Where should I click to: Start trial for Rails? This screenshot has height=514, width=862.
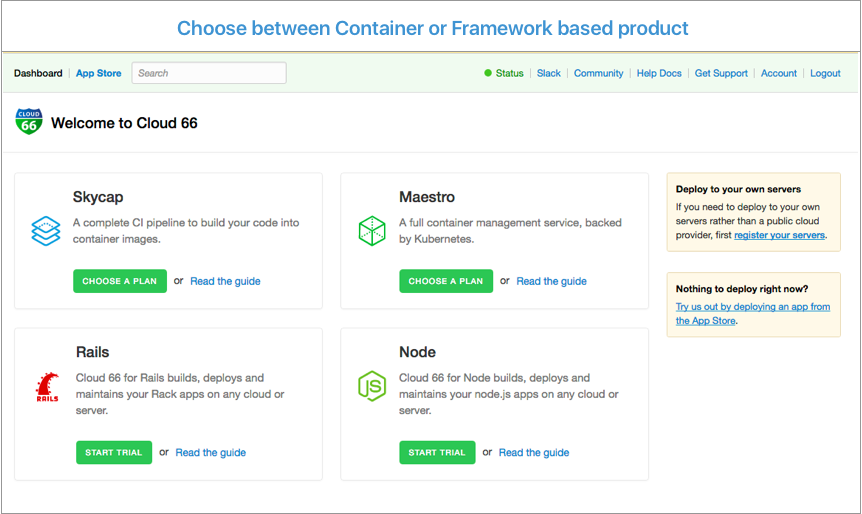coord(114,452)
